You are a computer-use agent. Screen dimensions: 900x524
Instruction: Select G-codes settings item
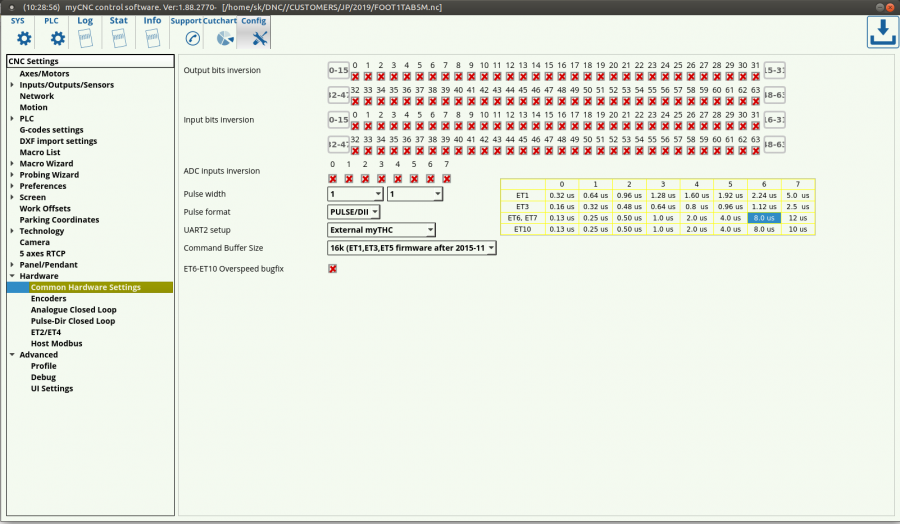pos(52,130)
